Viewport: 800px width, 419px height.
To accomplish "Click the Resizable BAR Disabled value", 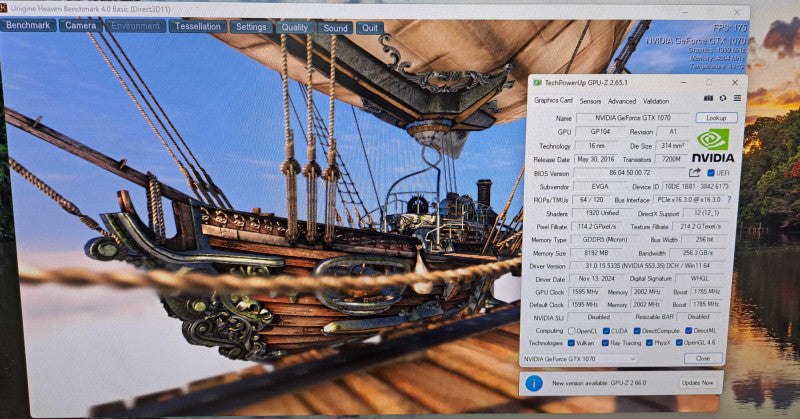I will point(699,317).
